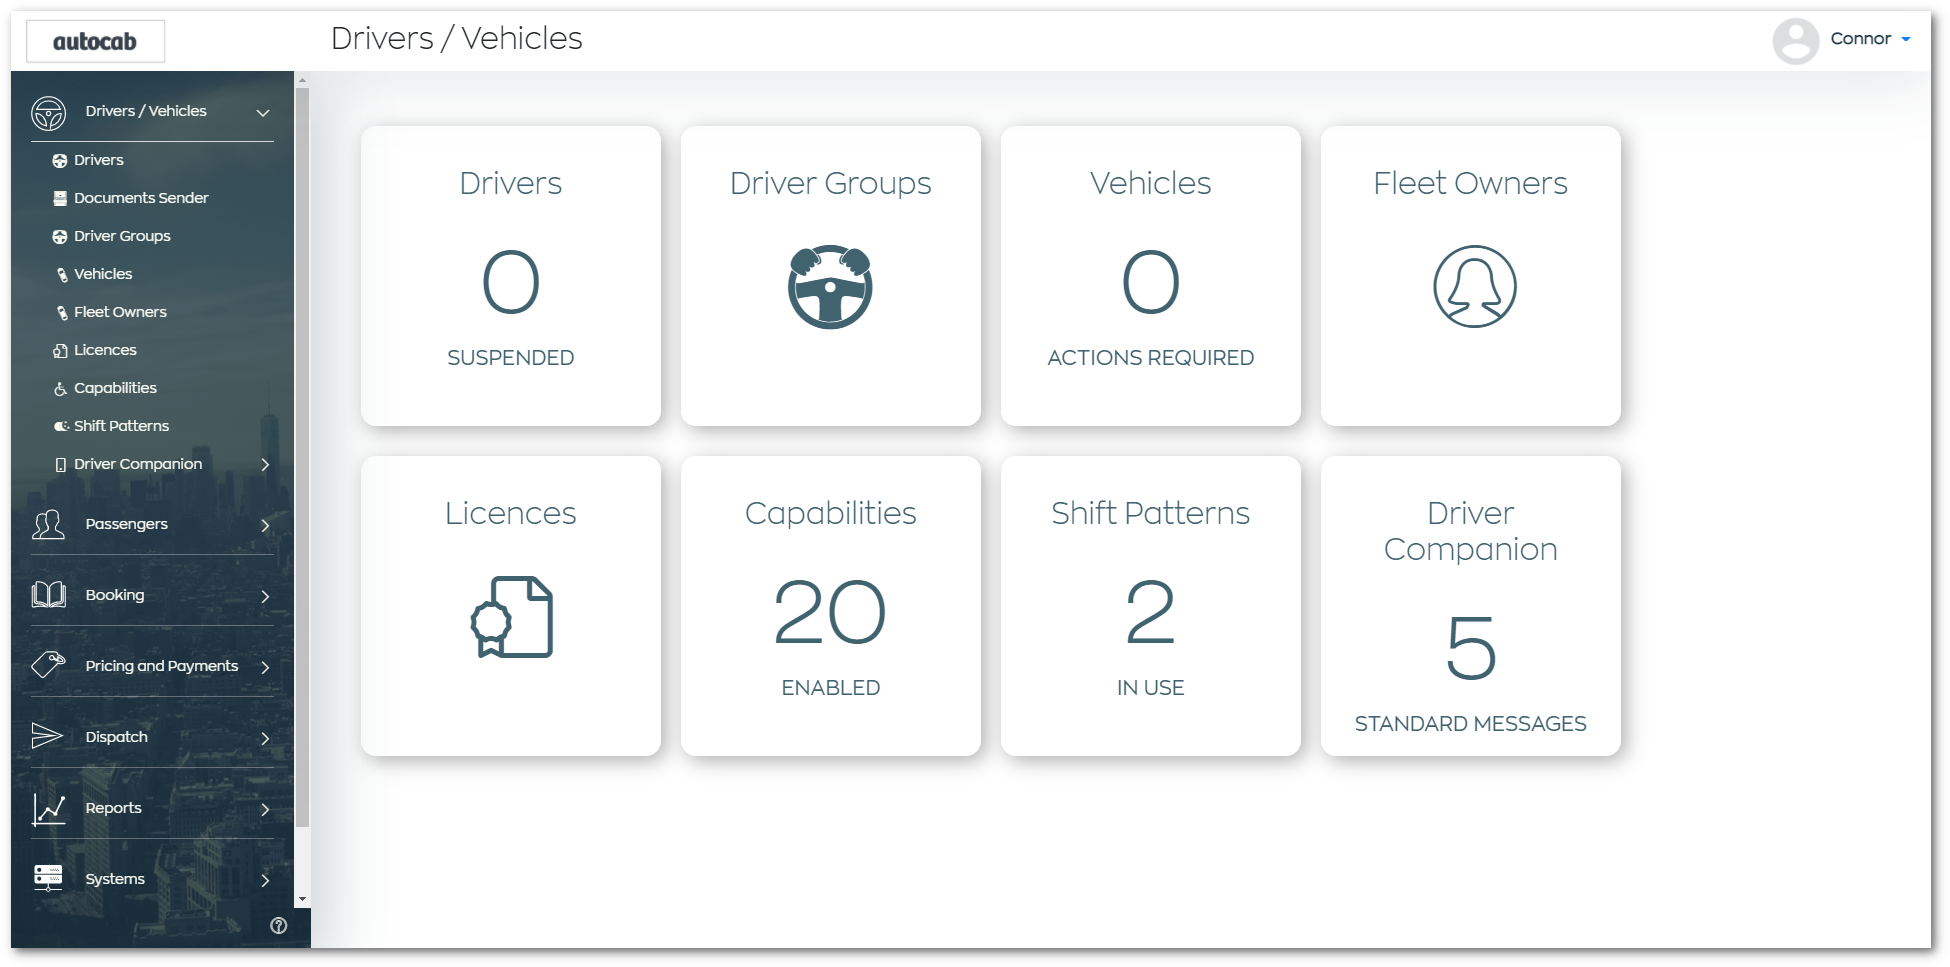1950x967 pixels.
Task: Click the Driver Companion phone icon in sidebar
Action: (x=61, y=464)
